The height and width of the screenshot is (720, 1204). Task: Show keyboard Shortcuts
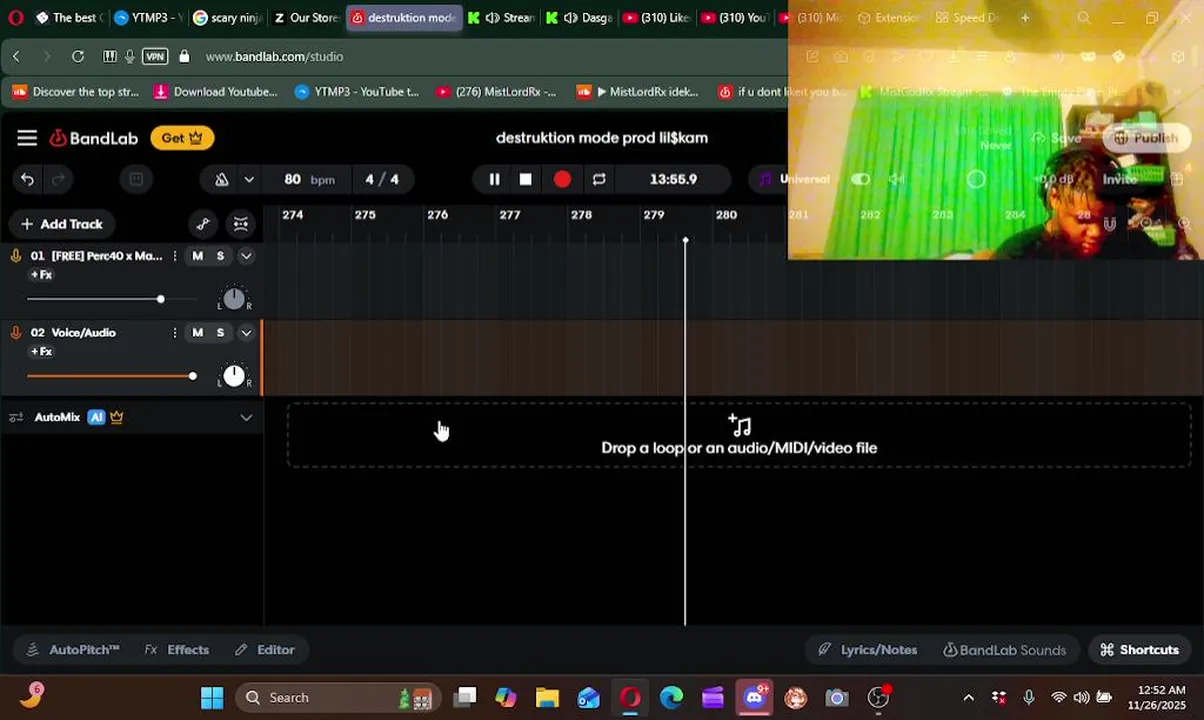(x=1139, y=650)
